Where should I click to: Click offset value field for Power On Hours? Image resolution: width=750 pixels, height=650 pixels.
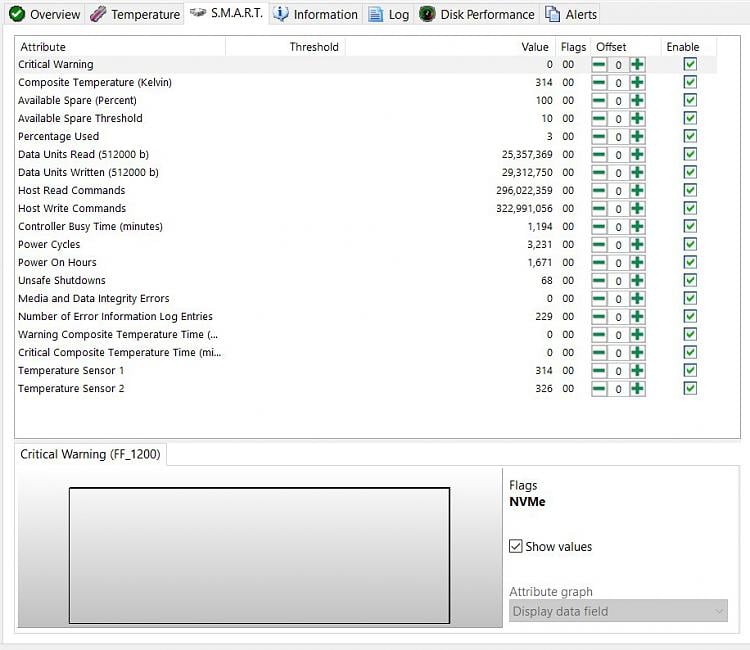[618, 263]
